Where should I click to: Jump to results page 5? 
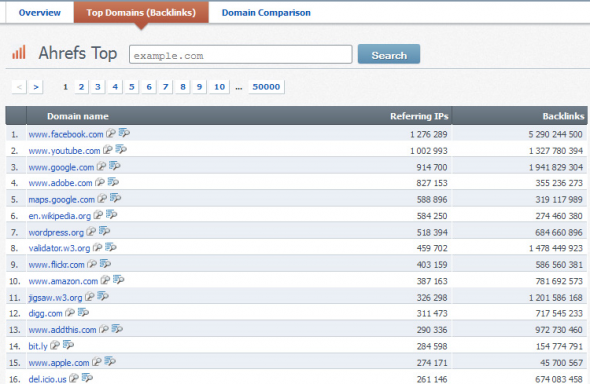click(132, 87)
